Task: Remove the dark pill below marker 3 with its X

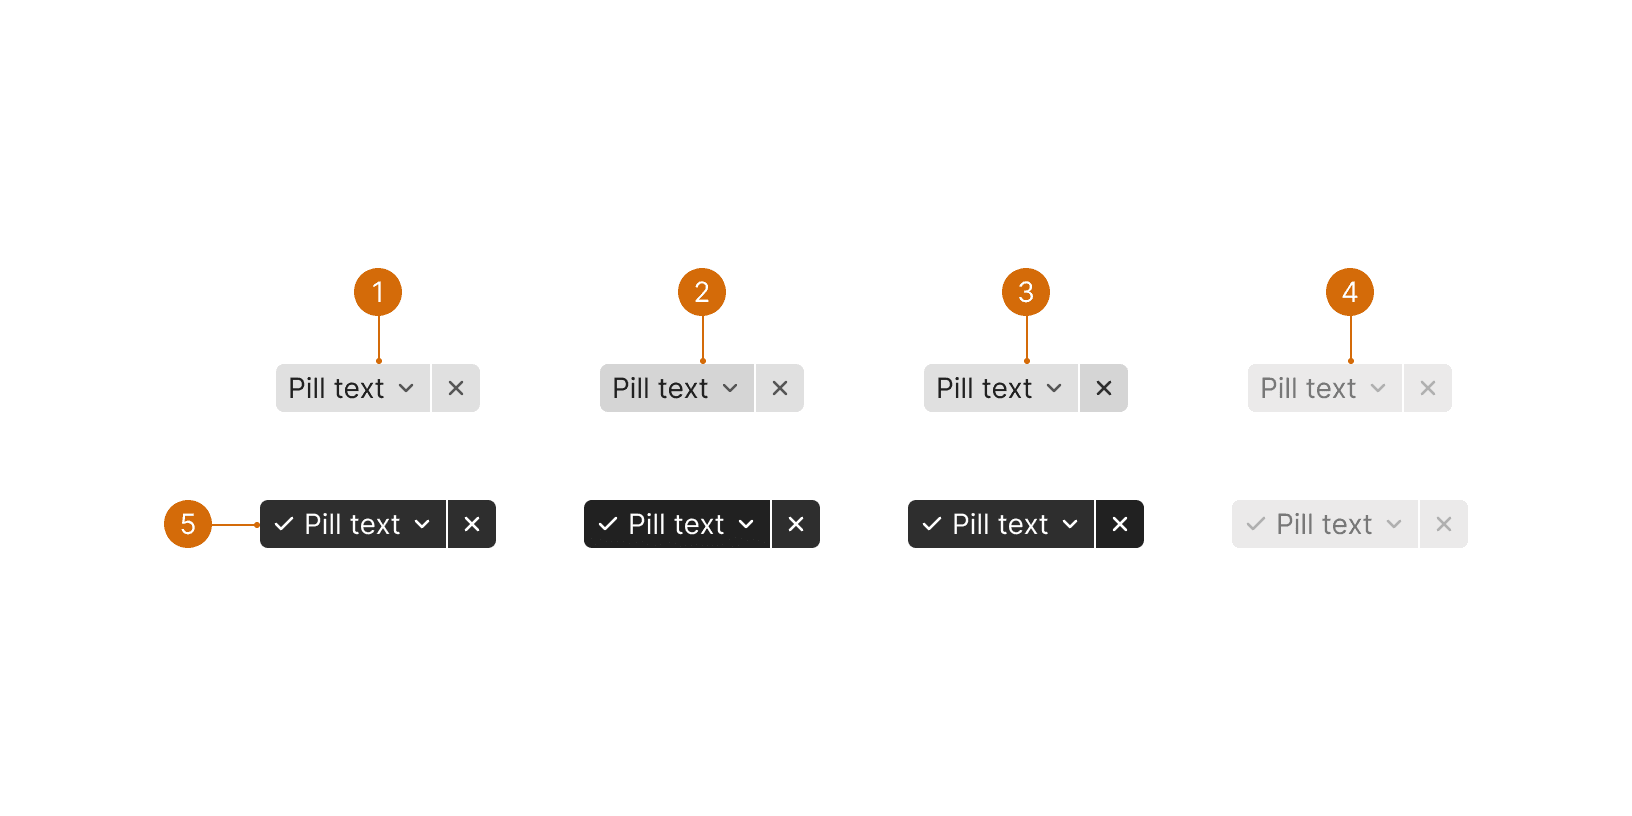Action: pyautogui.click(x=1120, y=524)
